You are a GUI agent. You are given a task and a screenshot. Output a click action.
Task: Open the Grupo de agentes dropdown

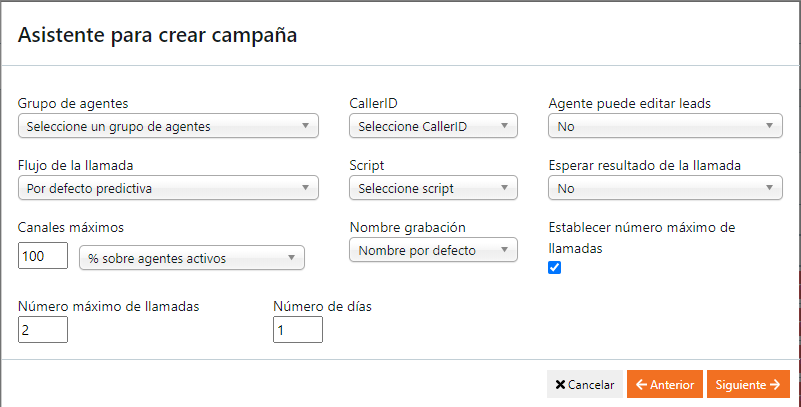(x=168, y=126)
